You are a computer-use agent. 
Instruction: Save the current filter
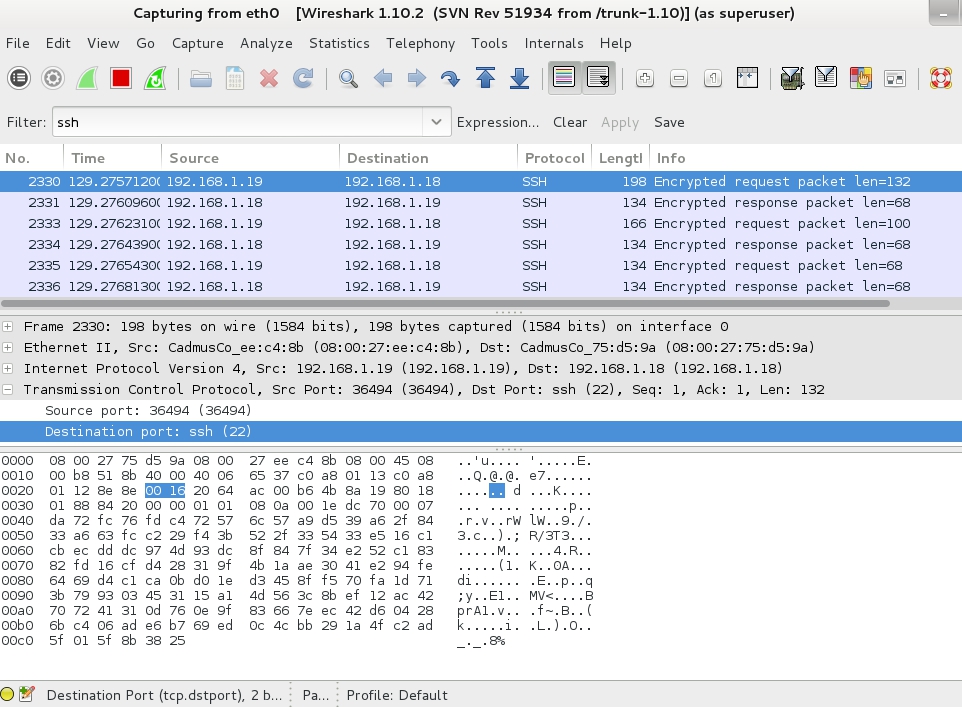click(669, 122)
